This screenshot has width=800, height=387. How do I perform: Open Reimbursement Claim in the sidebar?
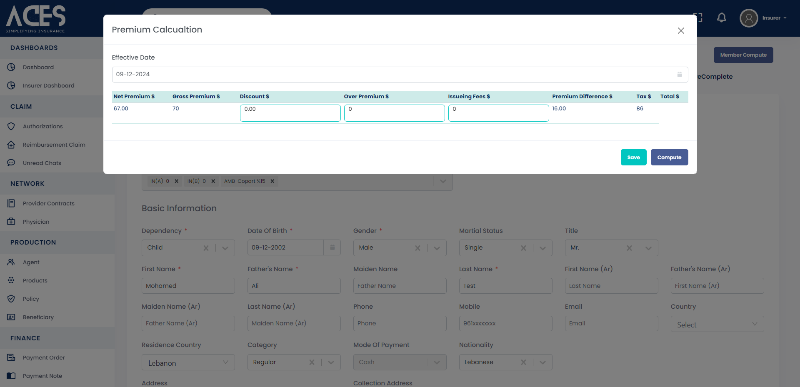click(x=54, y=145)
